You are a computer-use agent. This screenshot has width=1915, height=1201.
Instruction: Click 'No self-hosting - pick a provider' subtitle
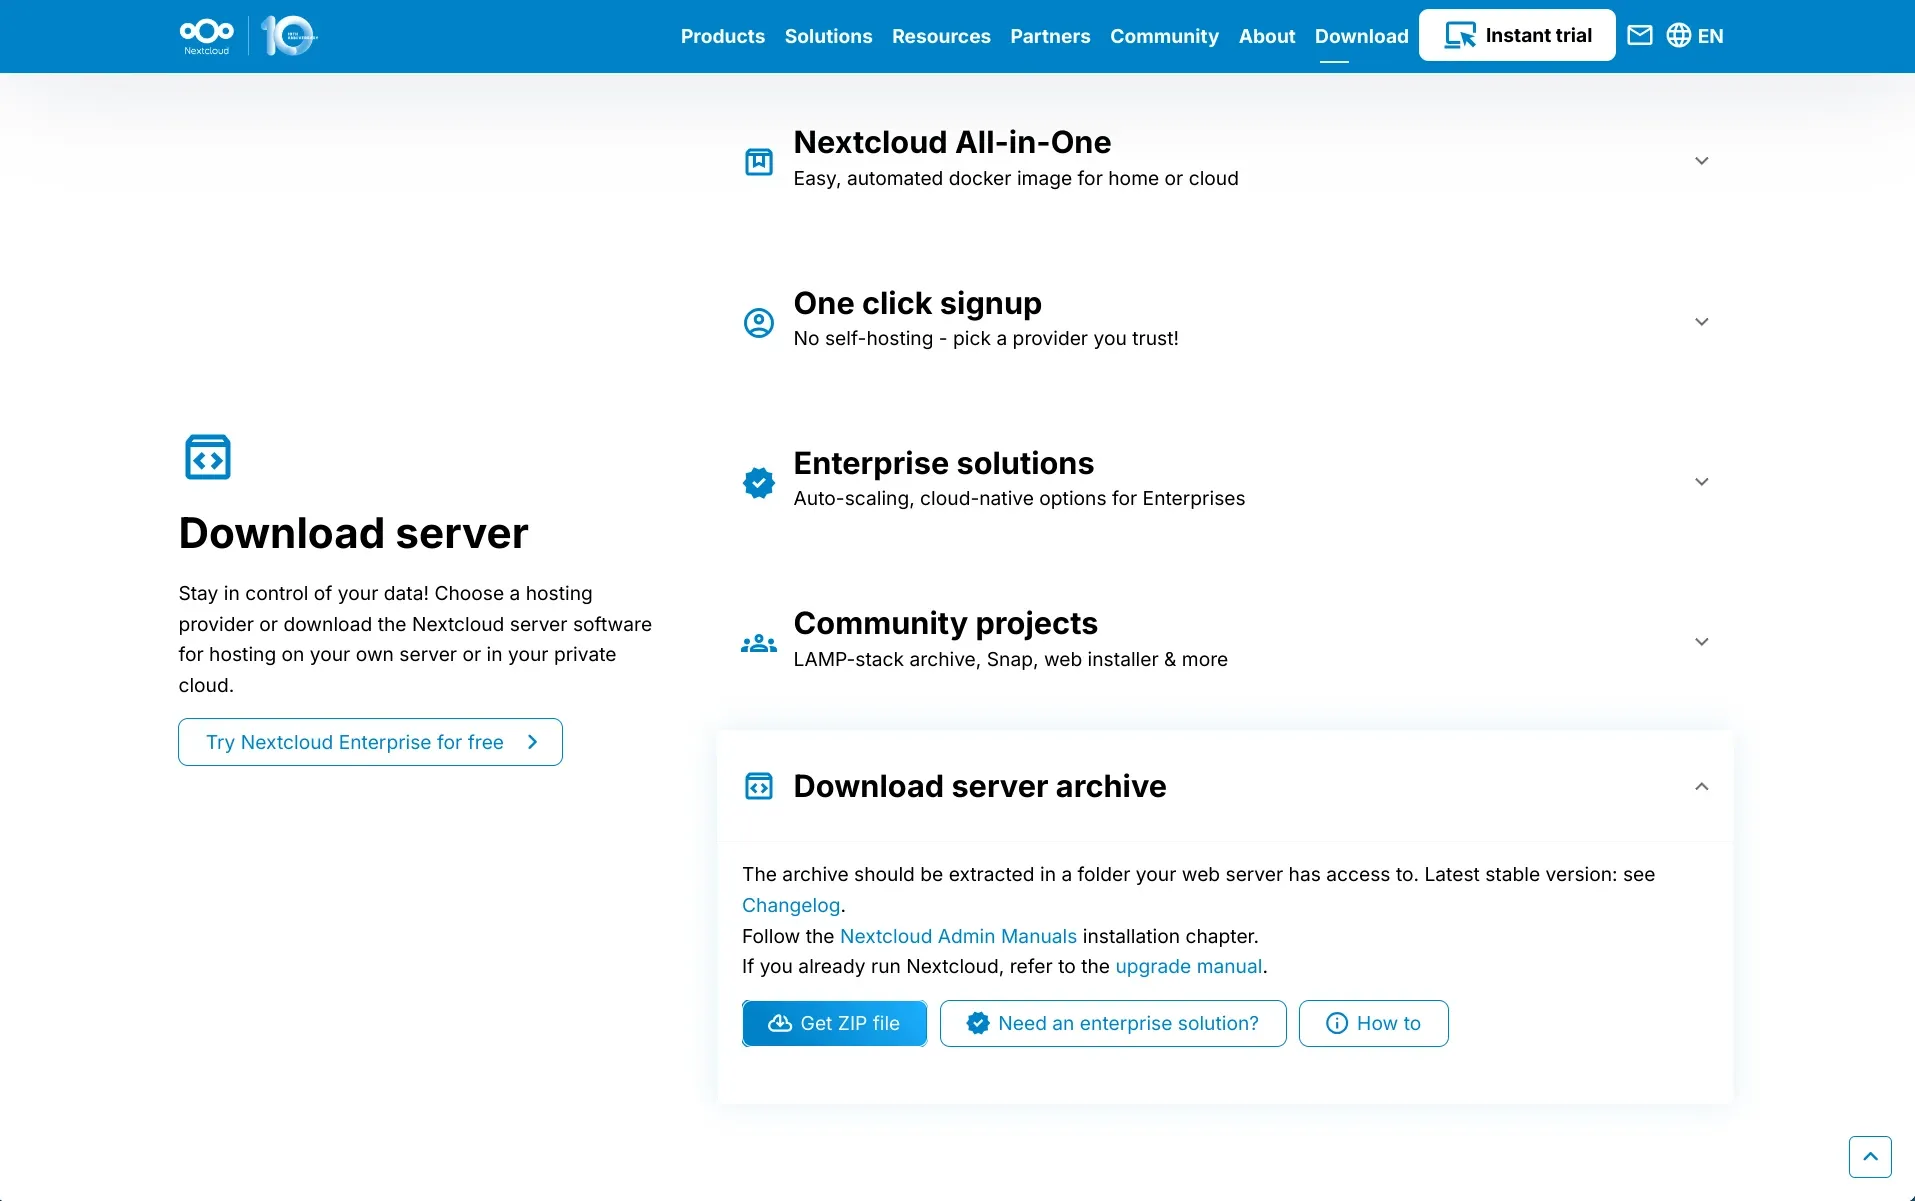(x=986, y=338)
